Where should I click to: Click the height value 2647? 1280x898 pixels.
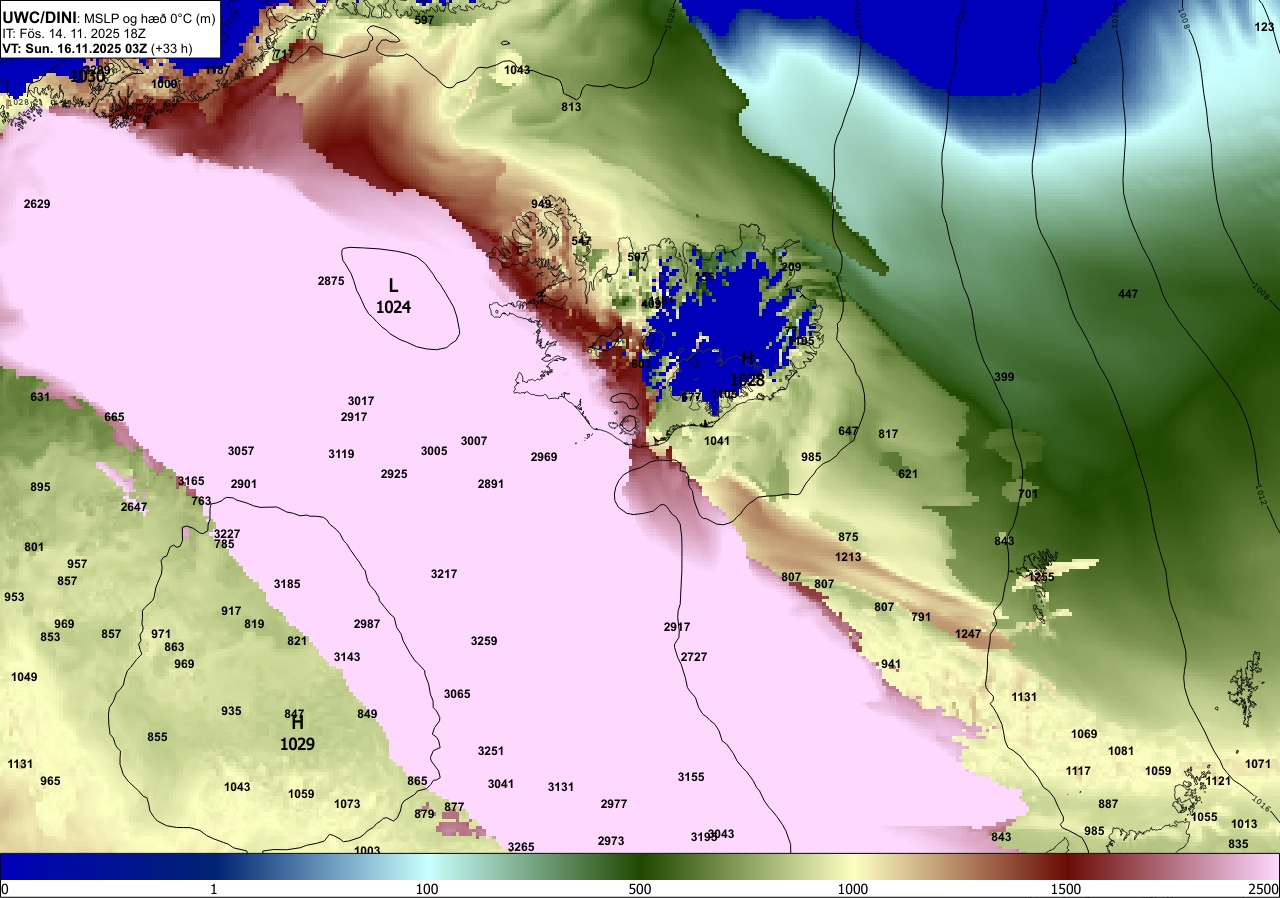[x=134, y=507]
